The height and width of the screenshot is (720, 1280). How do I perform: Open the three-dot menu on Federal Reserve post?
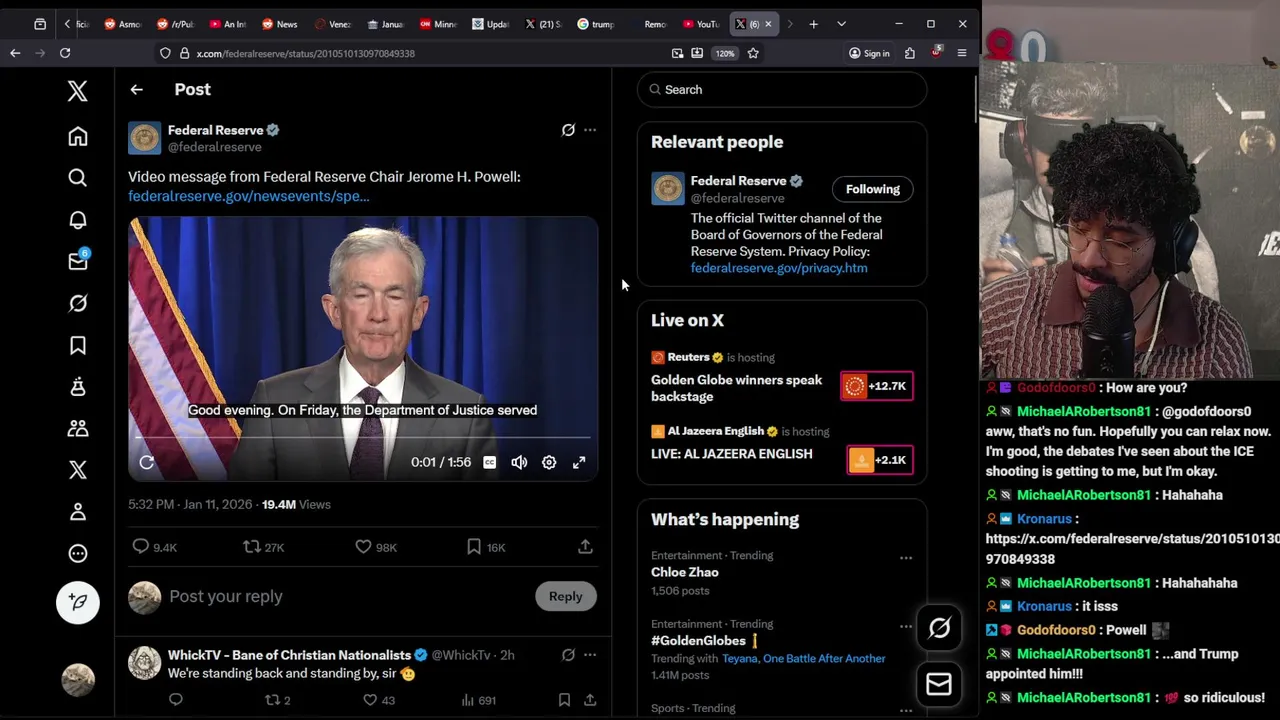(590, 130)
